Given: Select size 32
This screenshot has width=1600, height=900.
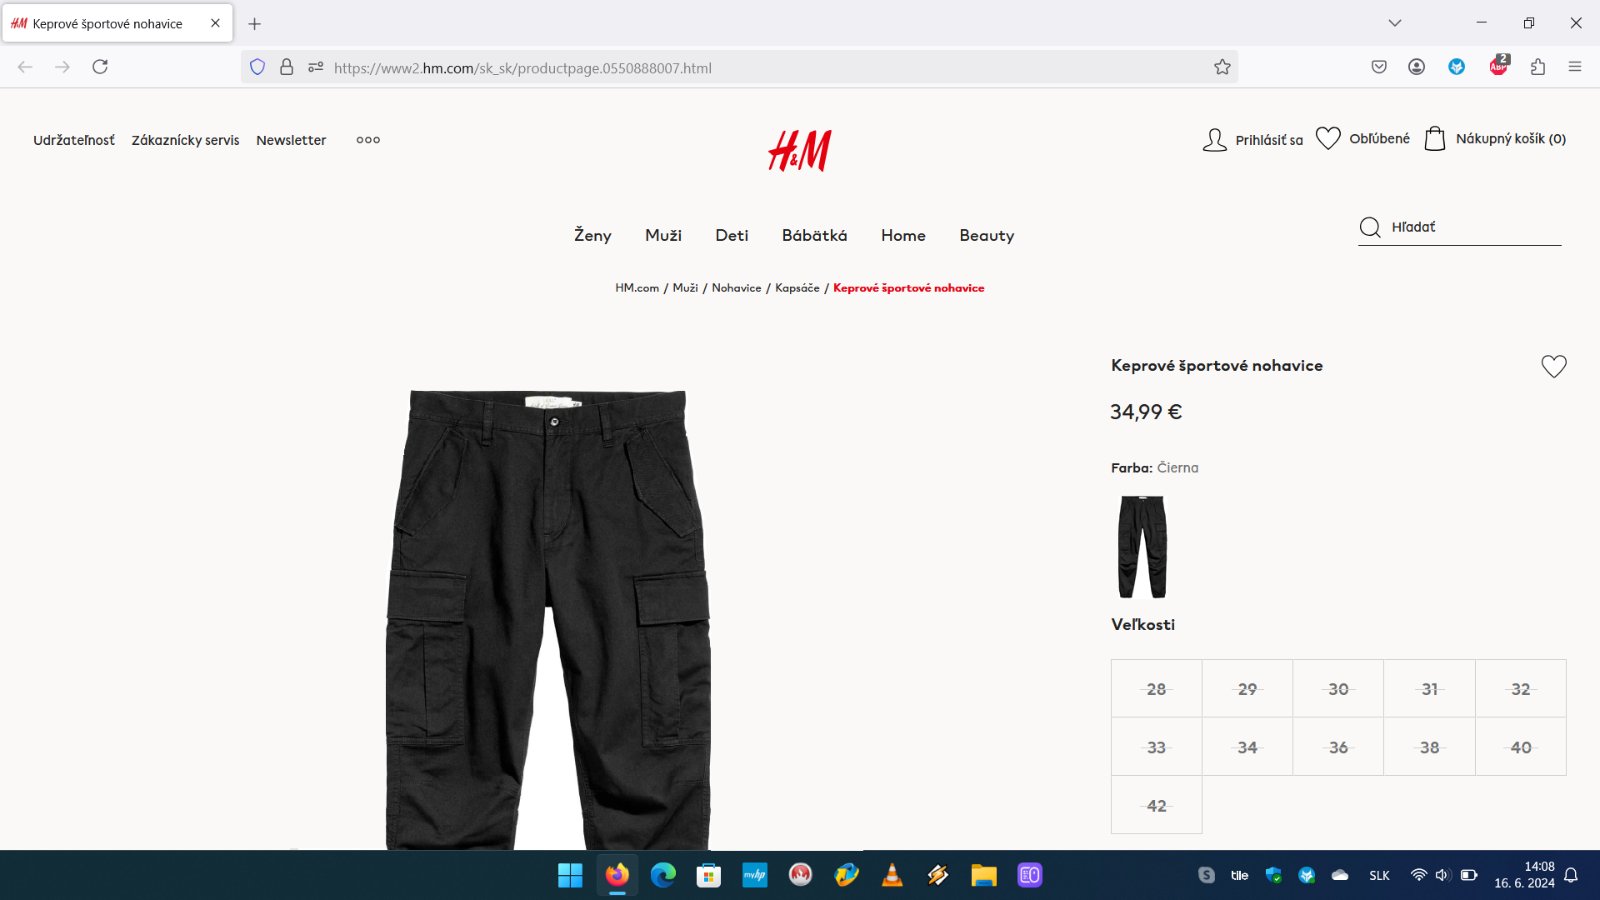Looking at the screenshot, I should pyautogui.click(x=1520, y=689).
